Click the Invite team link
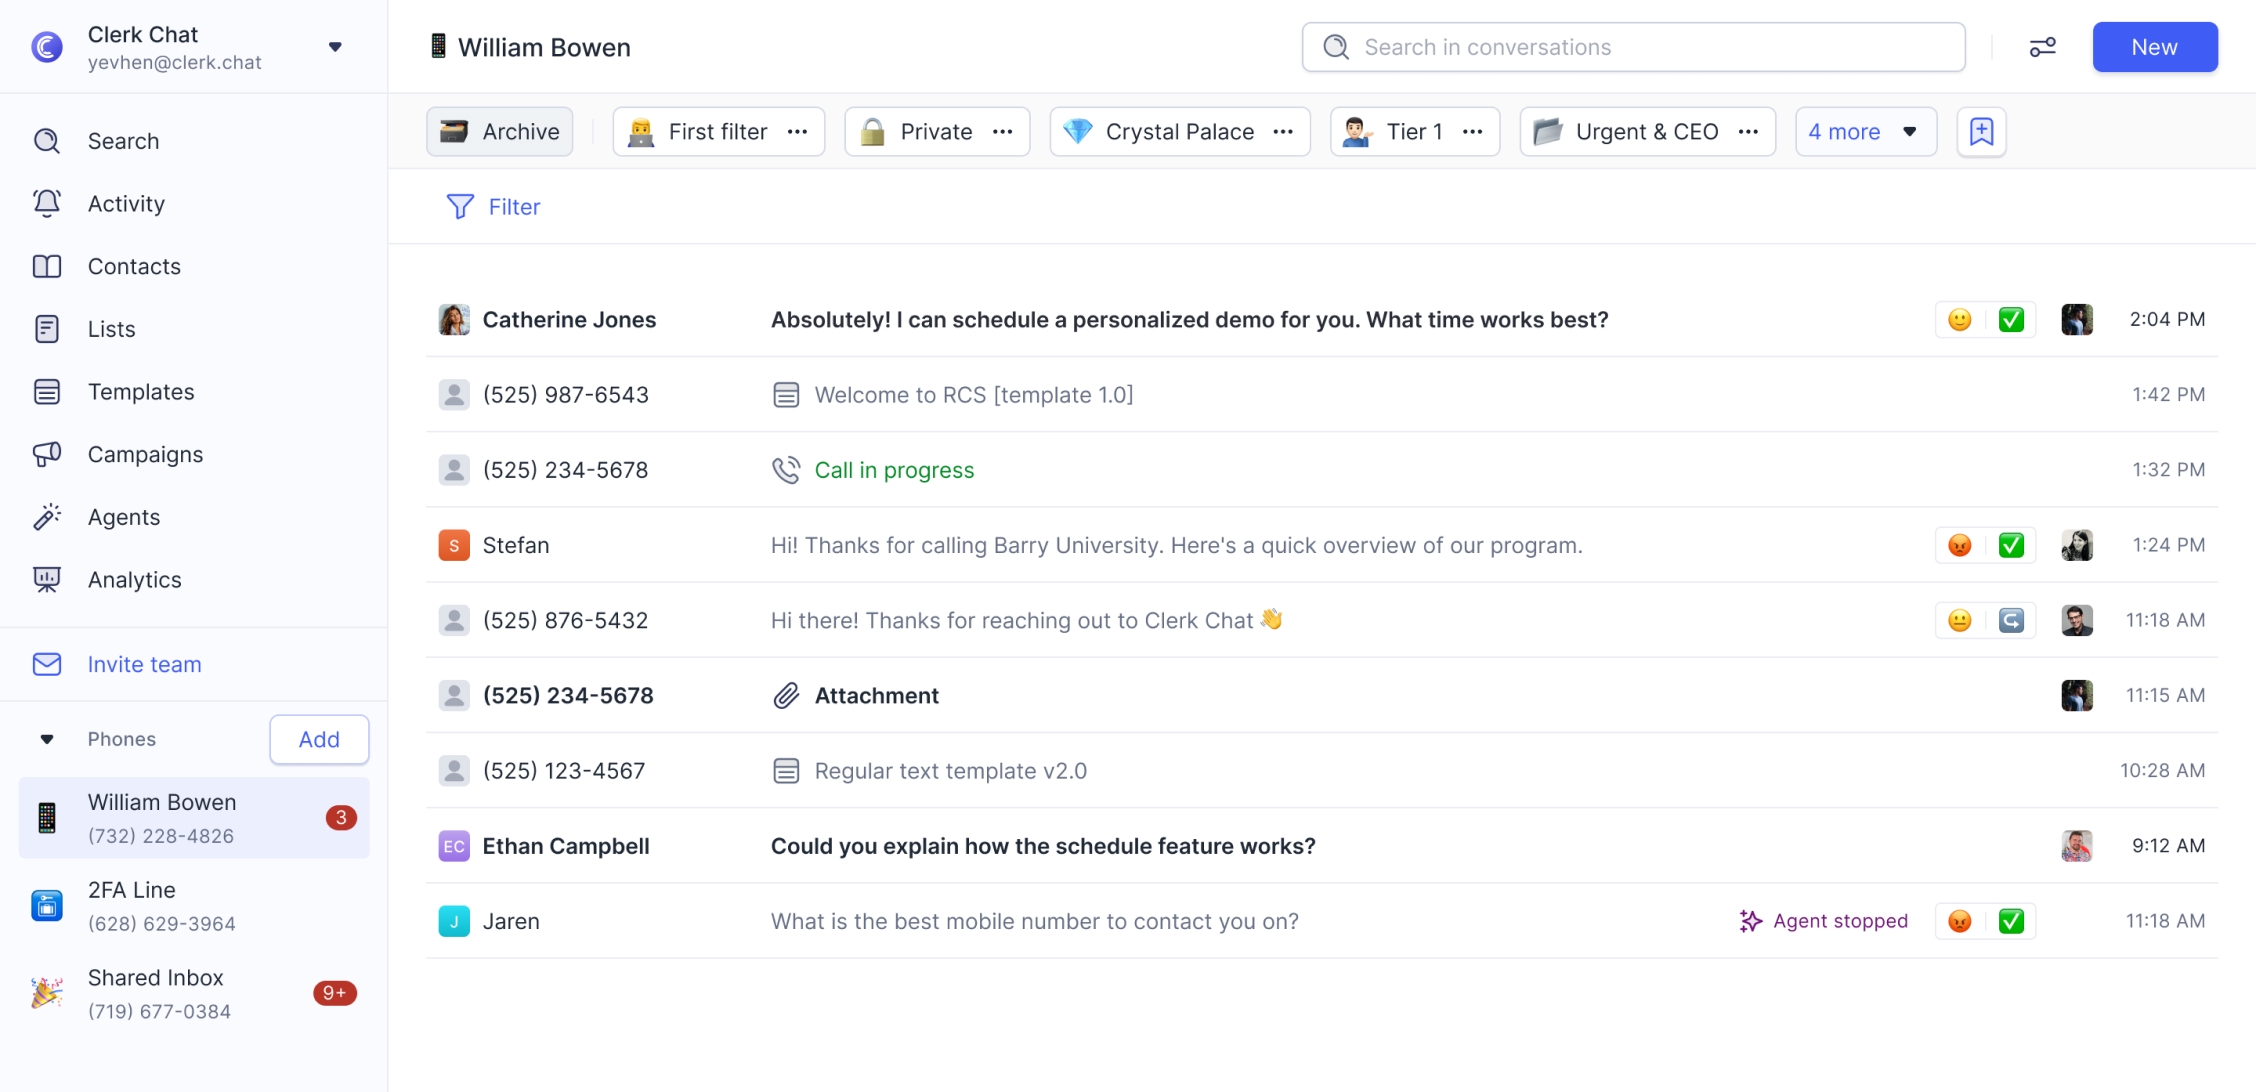The height and width of the screenshot is (1092, 2256). (144, 664)
